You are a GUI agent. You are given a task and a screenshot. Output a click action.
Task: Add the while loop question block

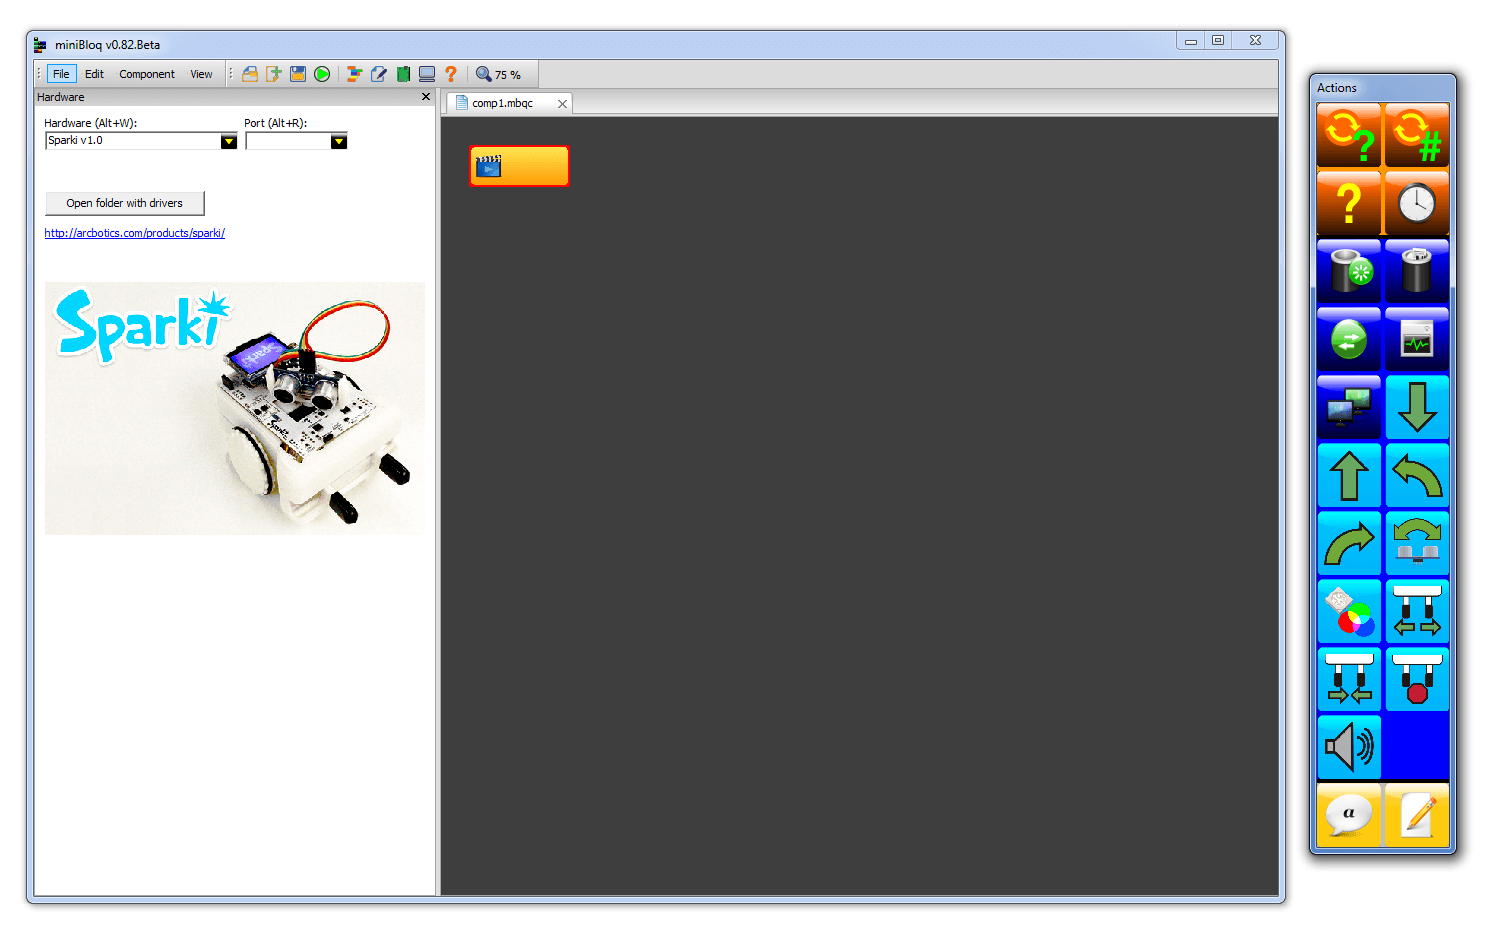click(1349, 135)
